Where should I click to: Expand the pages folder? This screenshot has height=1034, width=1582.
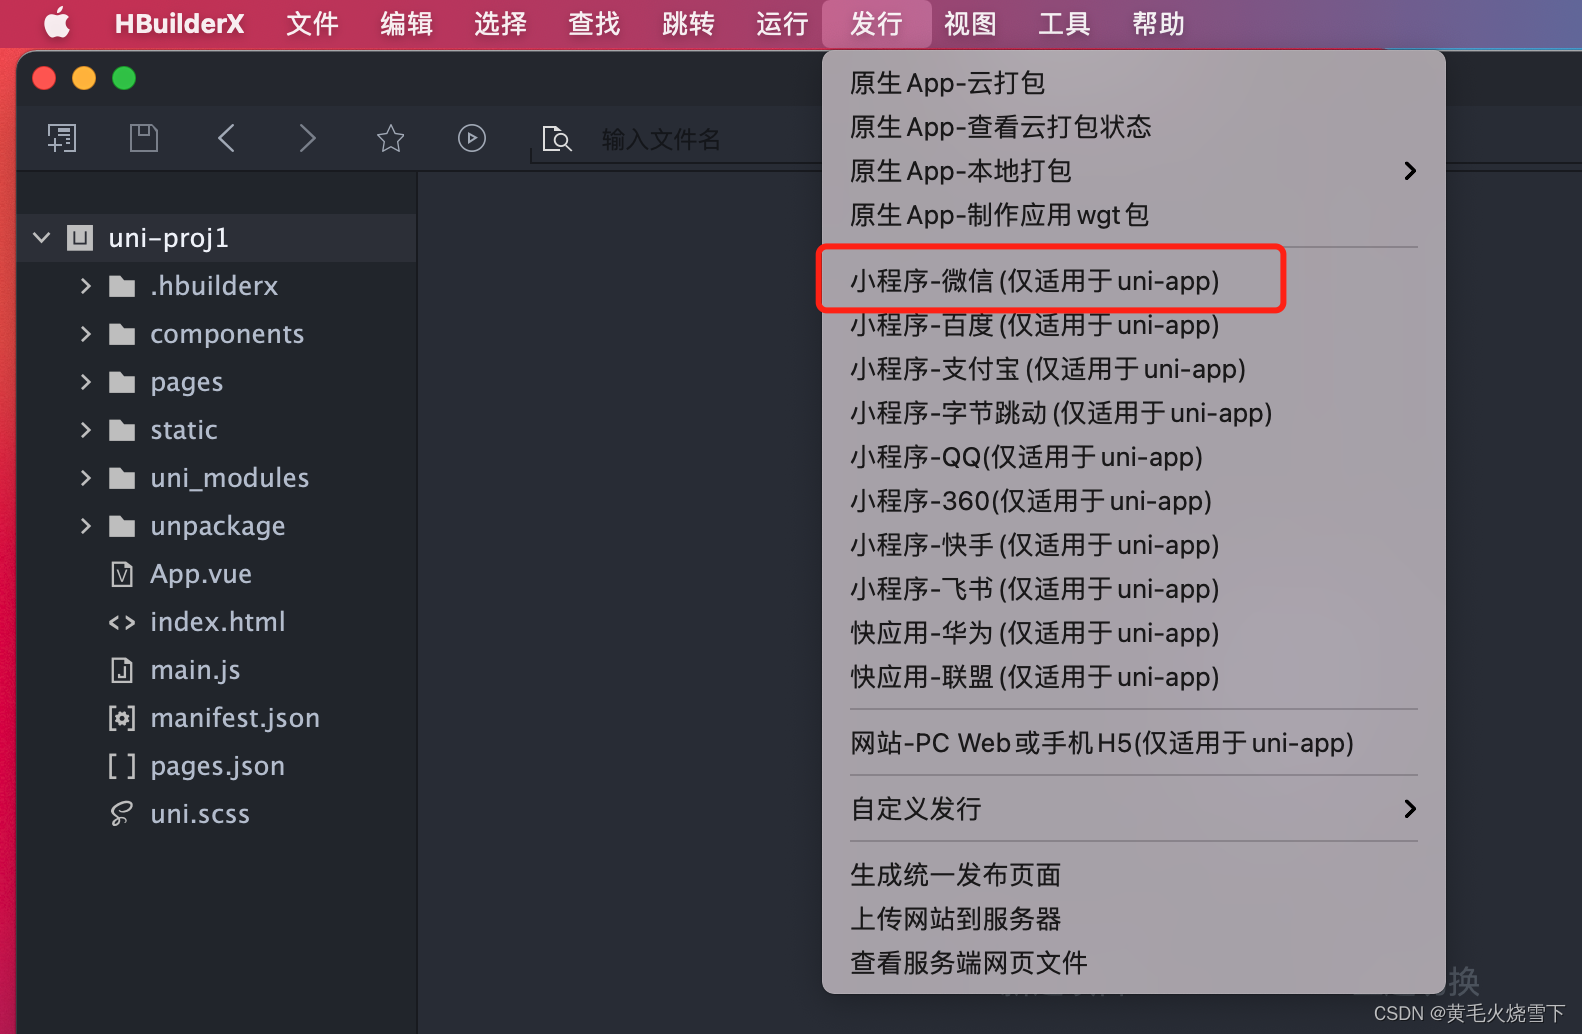point(86,382)
